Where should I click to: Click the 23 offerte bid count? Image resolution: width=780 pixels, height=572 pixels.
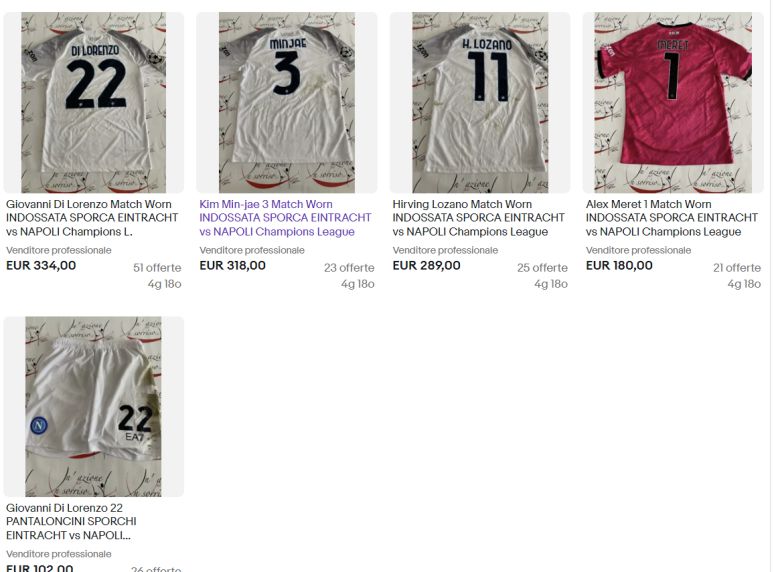point(349,268)
